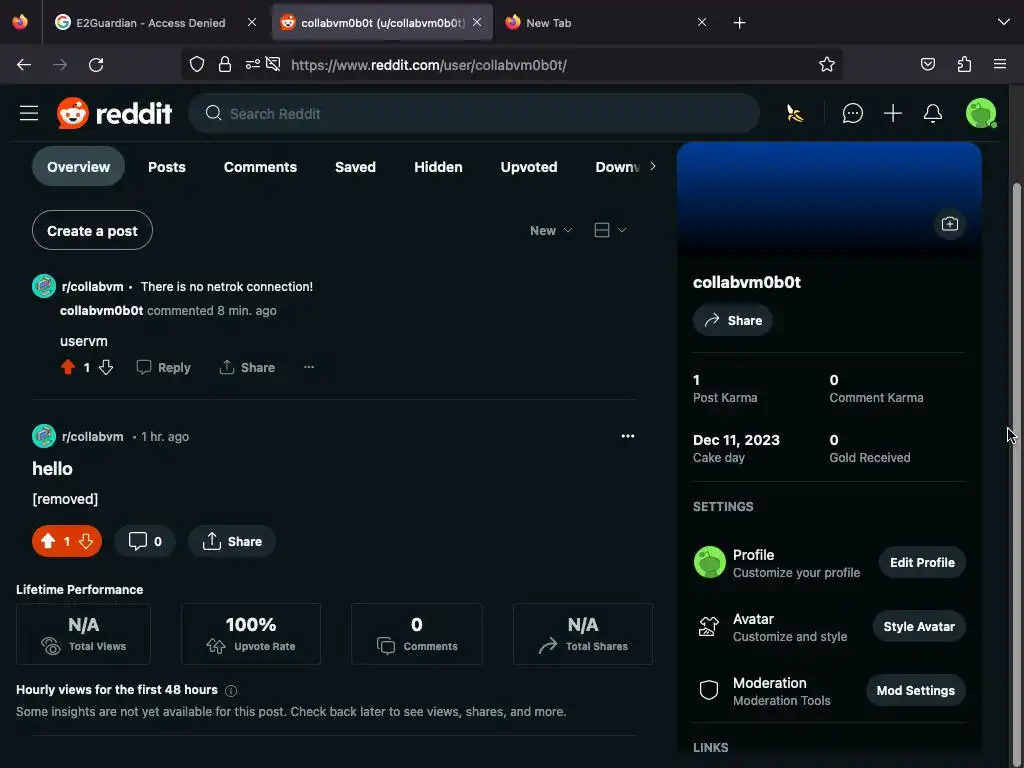The image size is (1024, 768).
Task: Open comments on the hello post
Action: pos(145,541)
